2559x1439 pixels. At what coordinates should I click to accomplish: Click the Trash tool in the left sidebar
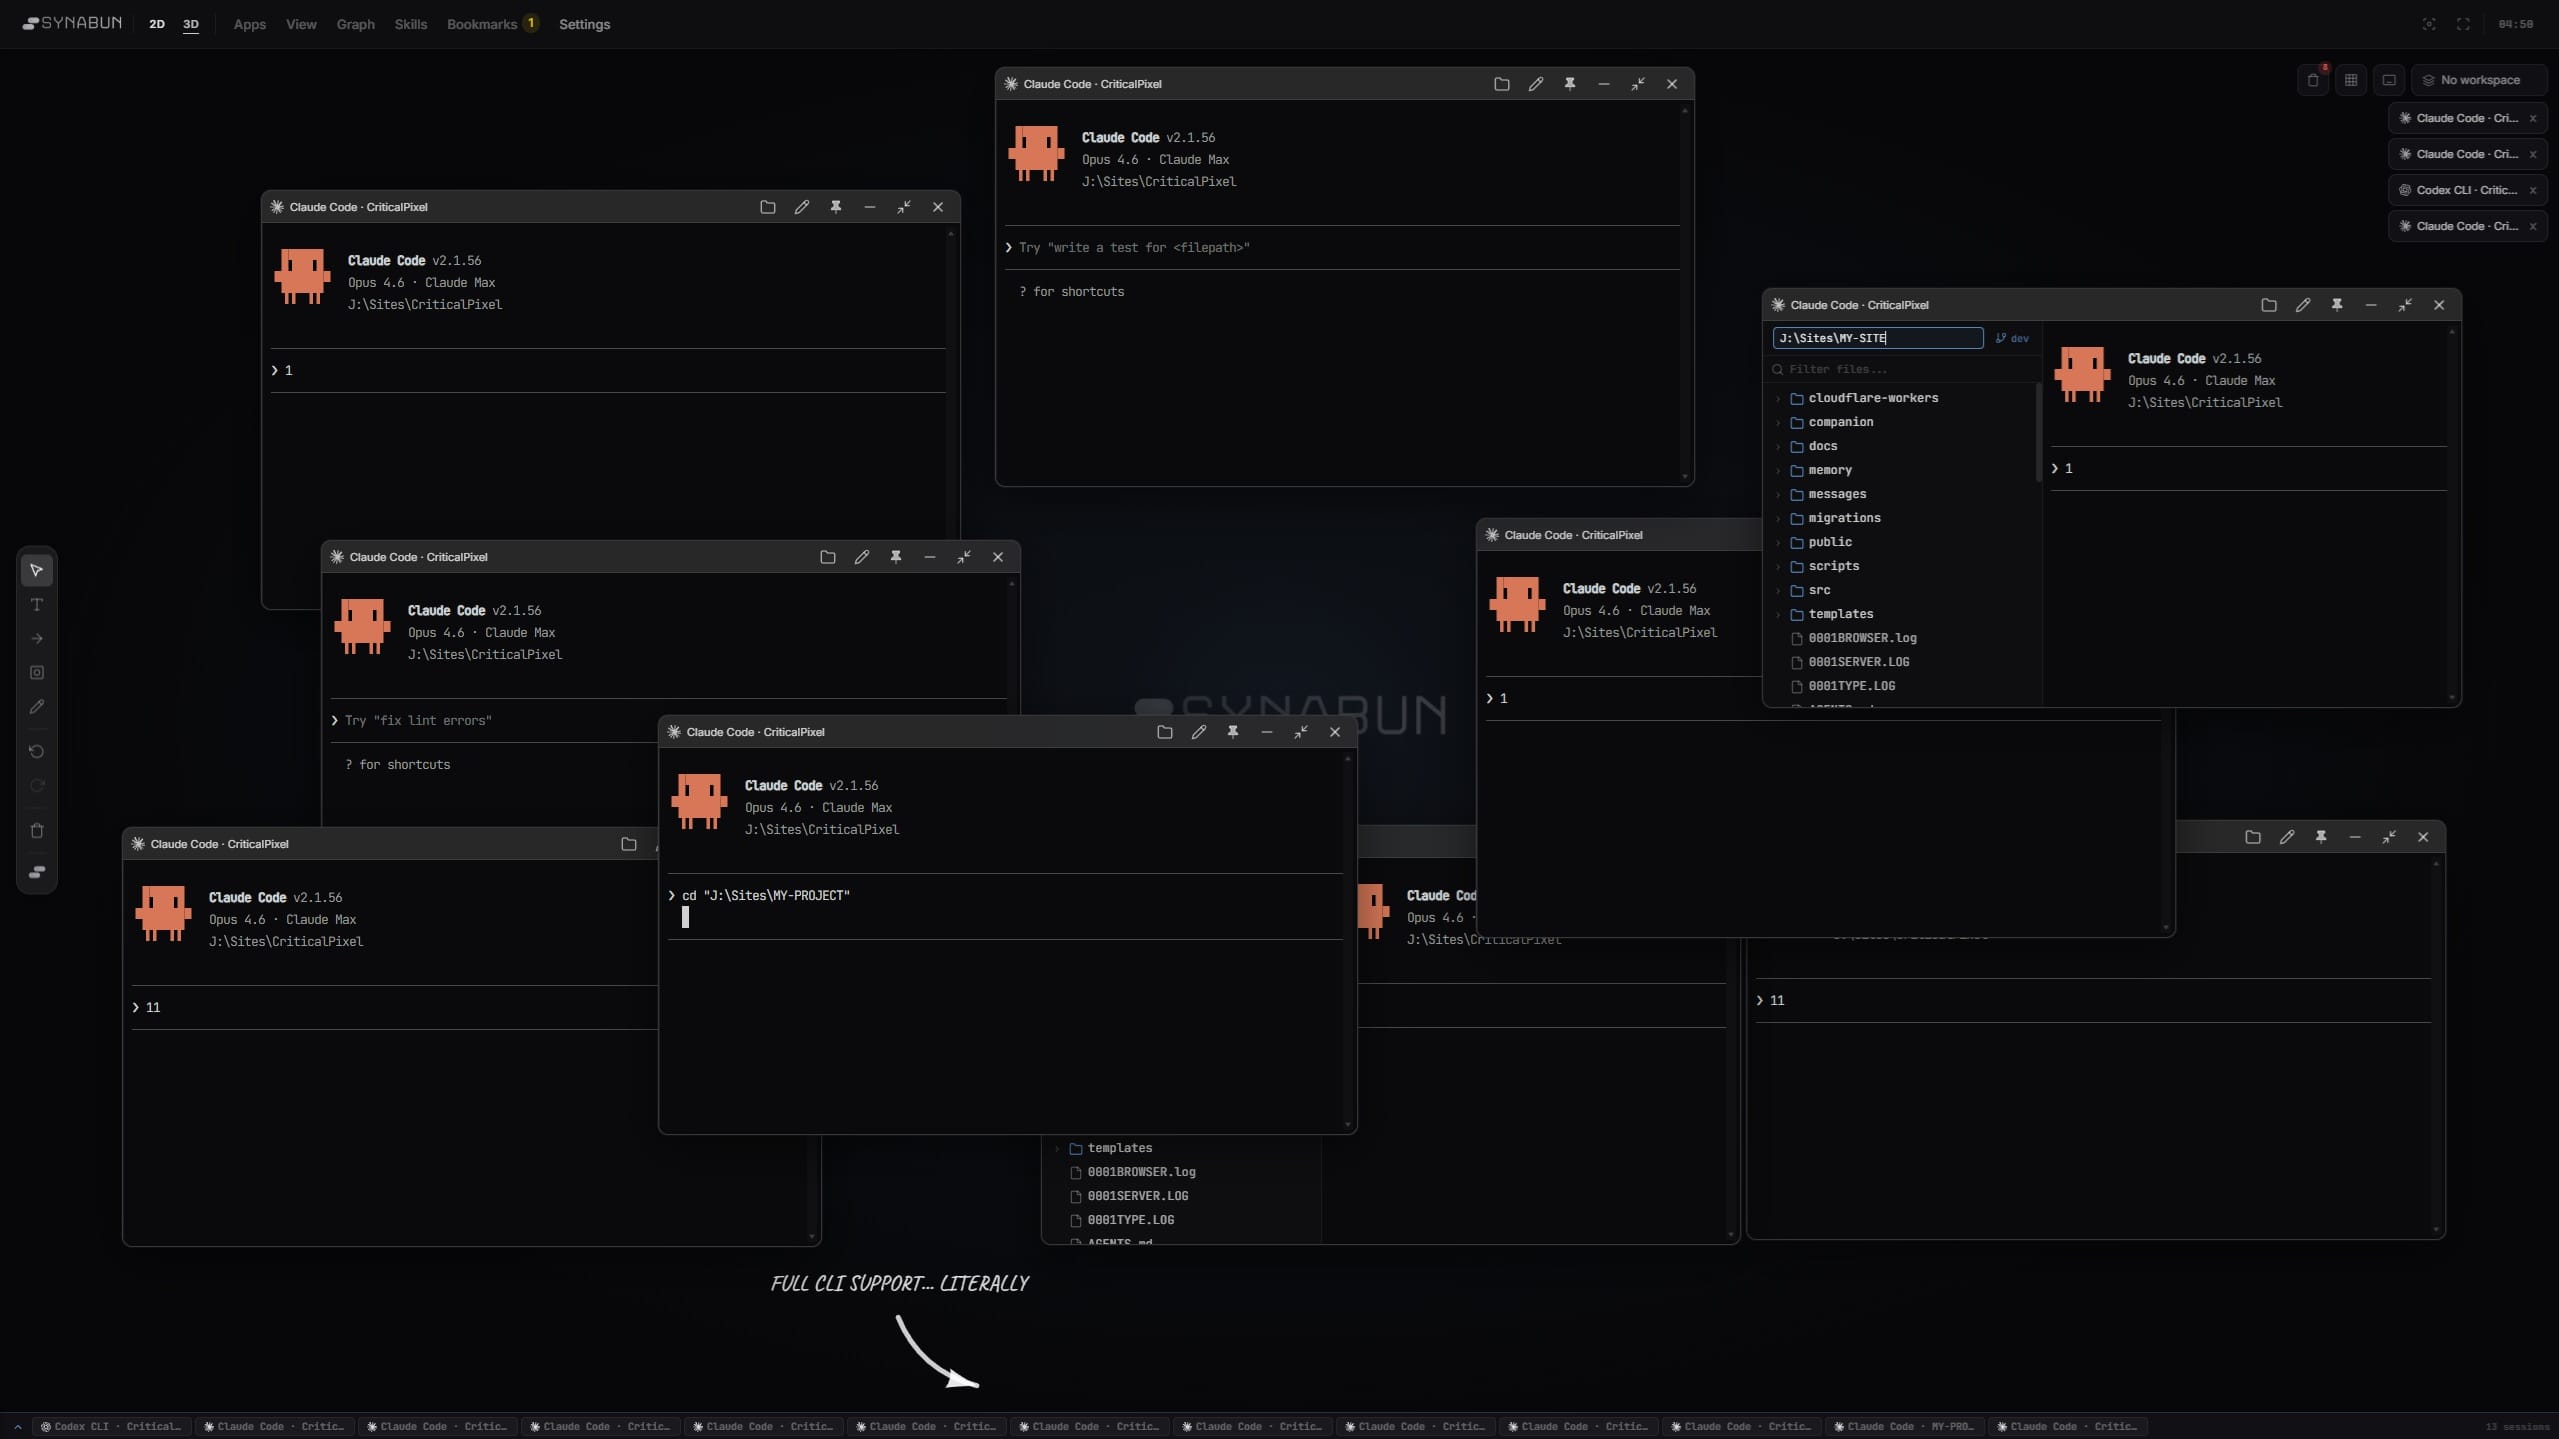tap(37, 829)
